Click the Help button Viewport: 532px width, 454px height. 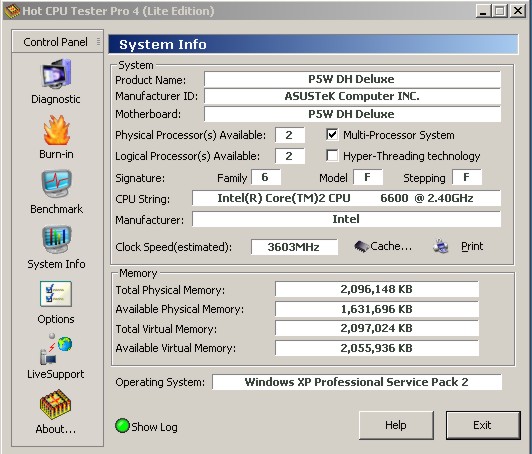coord(396,425)
